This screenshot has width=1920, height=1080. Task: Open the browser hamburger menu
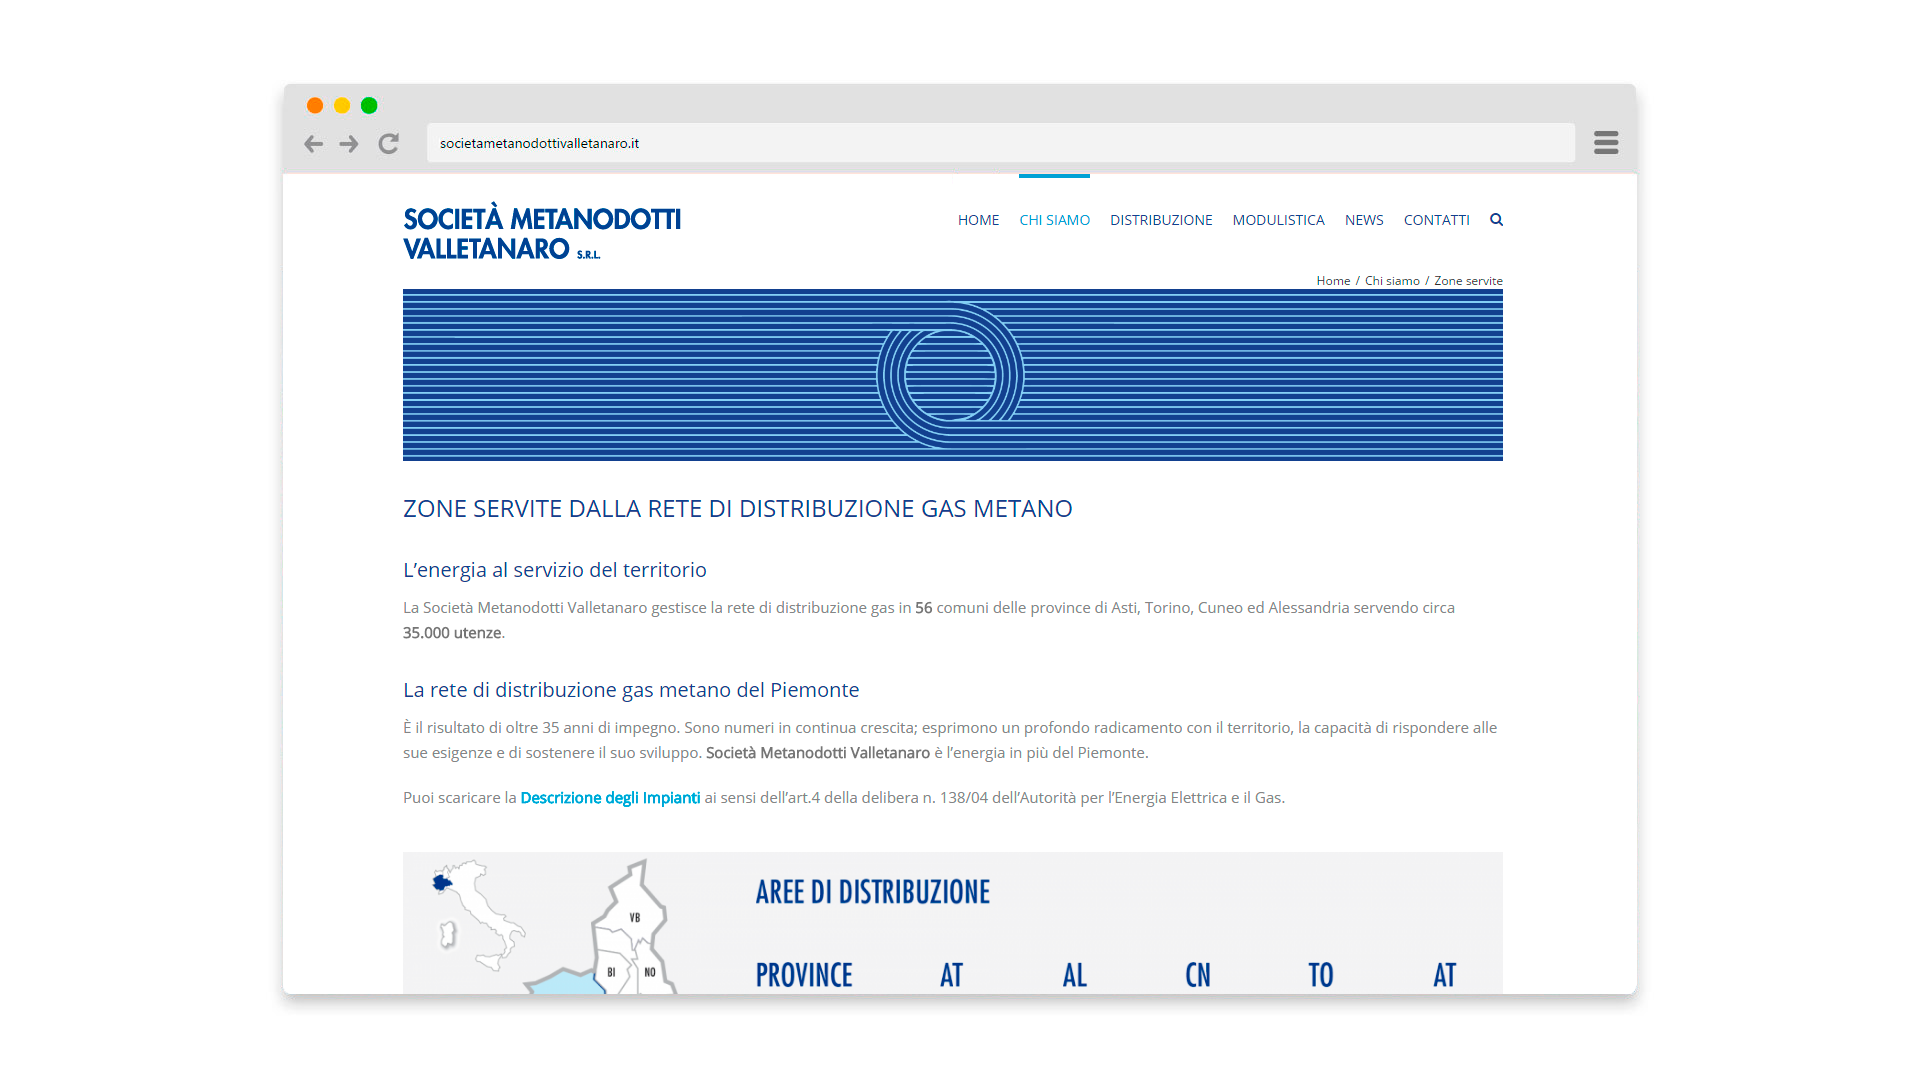(1606, 143)
